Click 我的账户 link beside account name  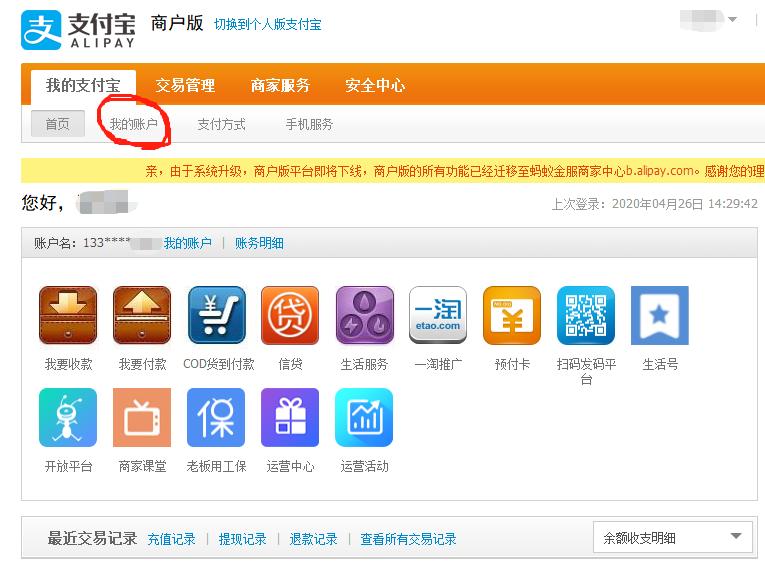(187, 243)
